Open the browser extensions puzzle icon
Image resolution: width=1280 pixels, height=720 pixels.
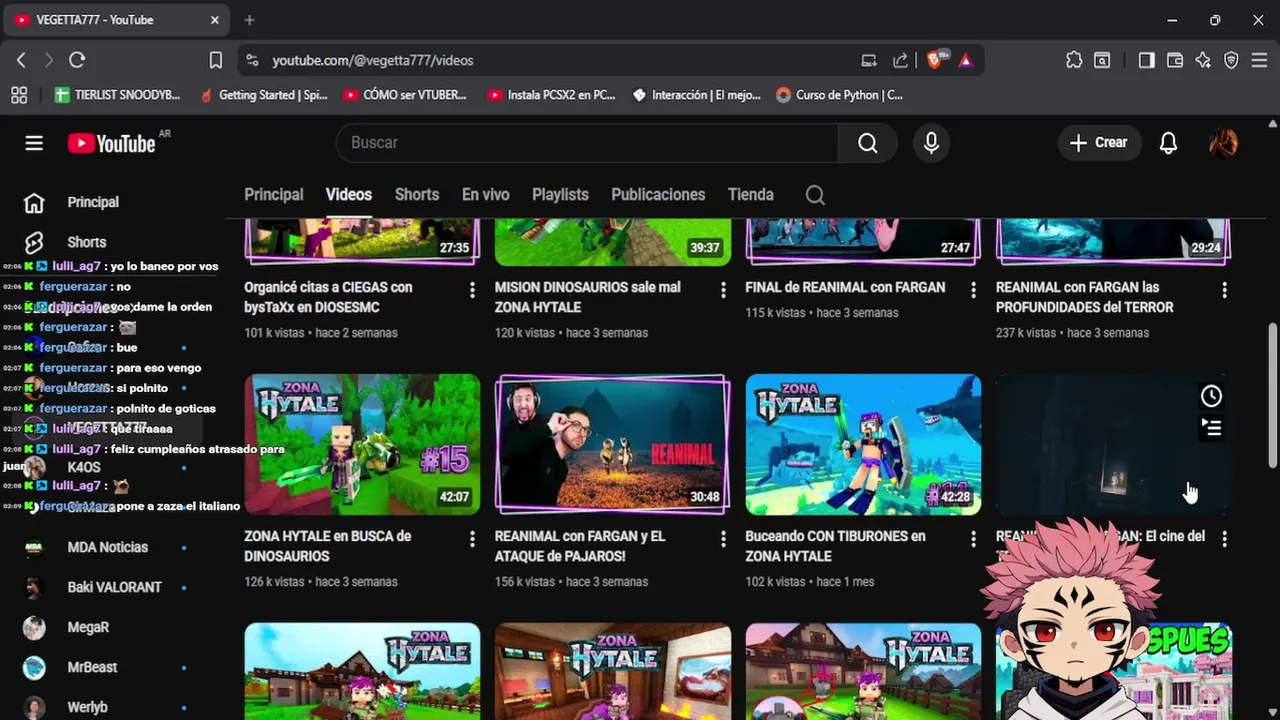(x=1074, y=60)
